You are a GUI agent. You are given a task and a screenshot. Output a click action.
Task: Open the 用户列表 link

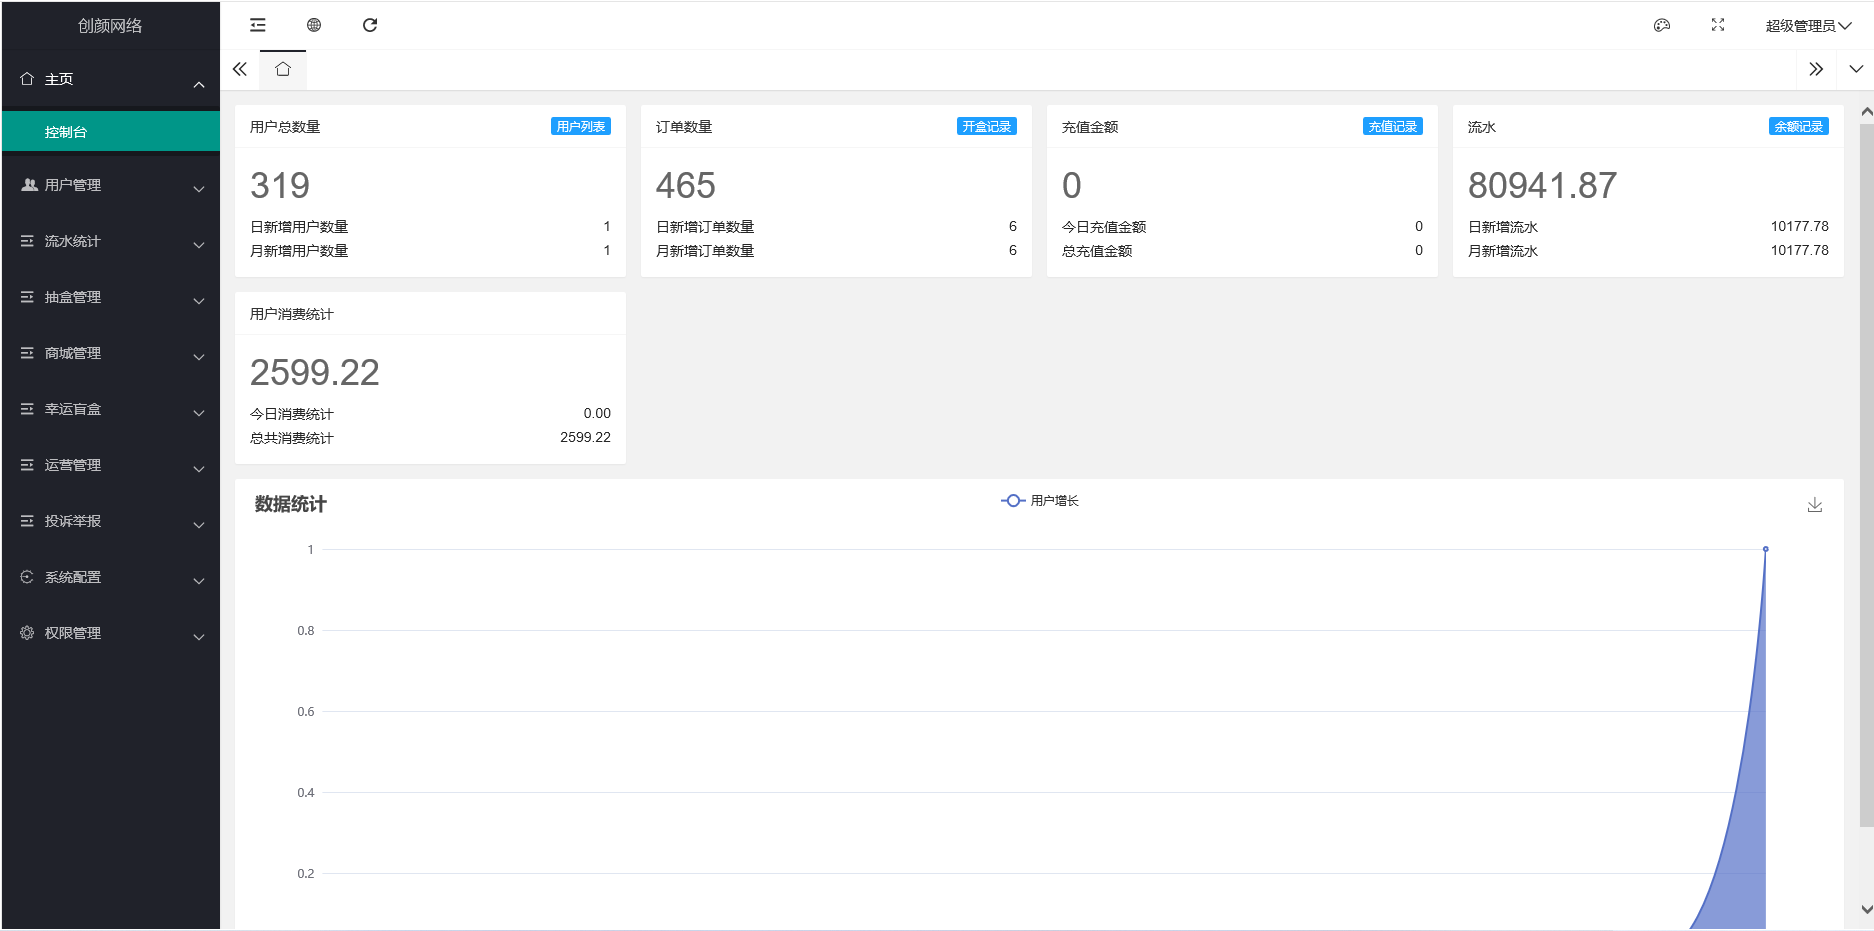tap(580, 127)
